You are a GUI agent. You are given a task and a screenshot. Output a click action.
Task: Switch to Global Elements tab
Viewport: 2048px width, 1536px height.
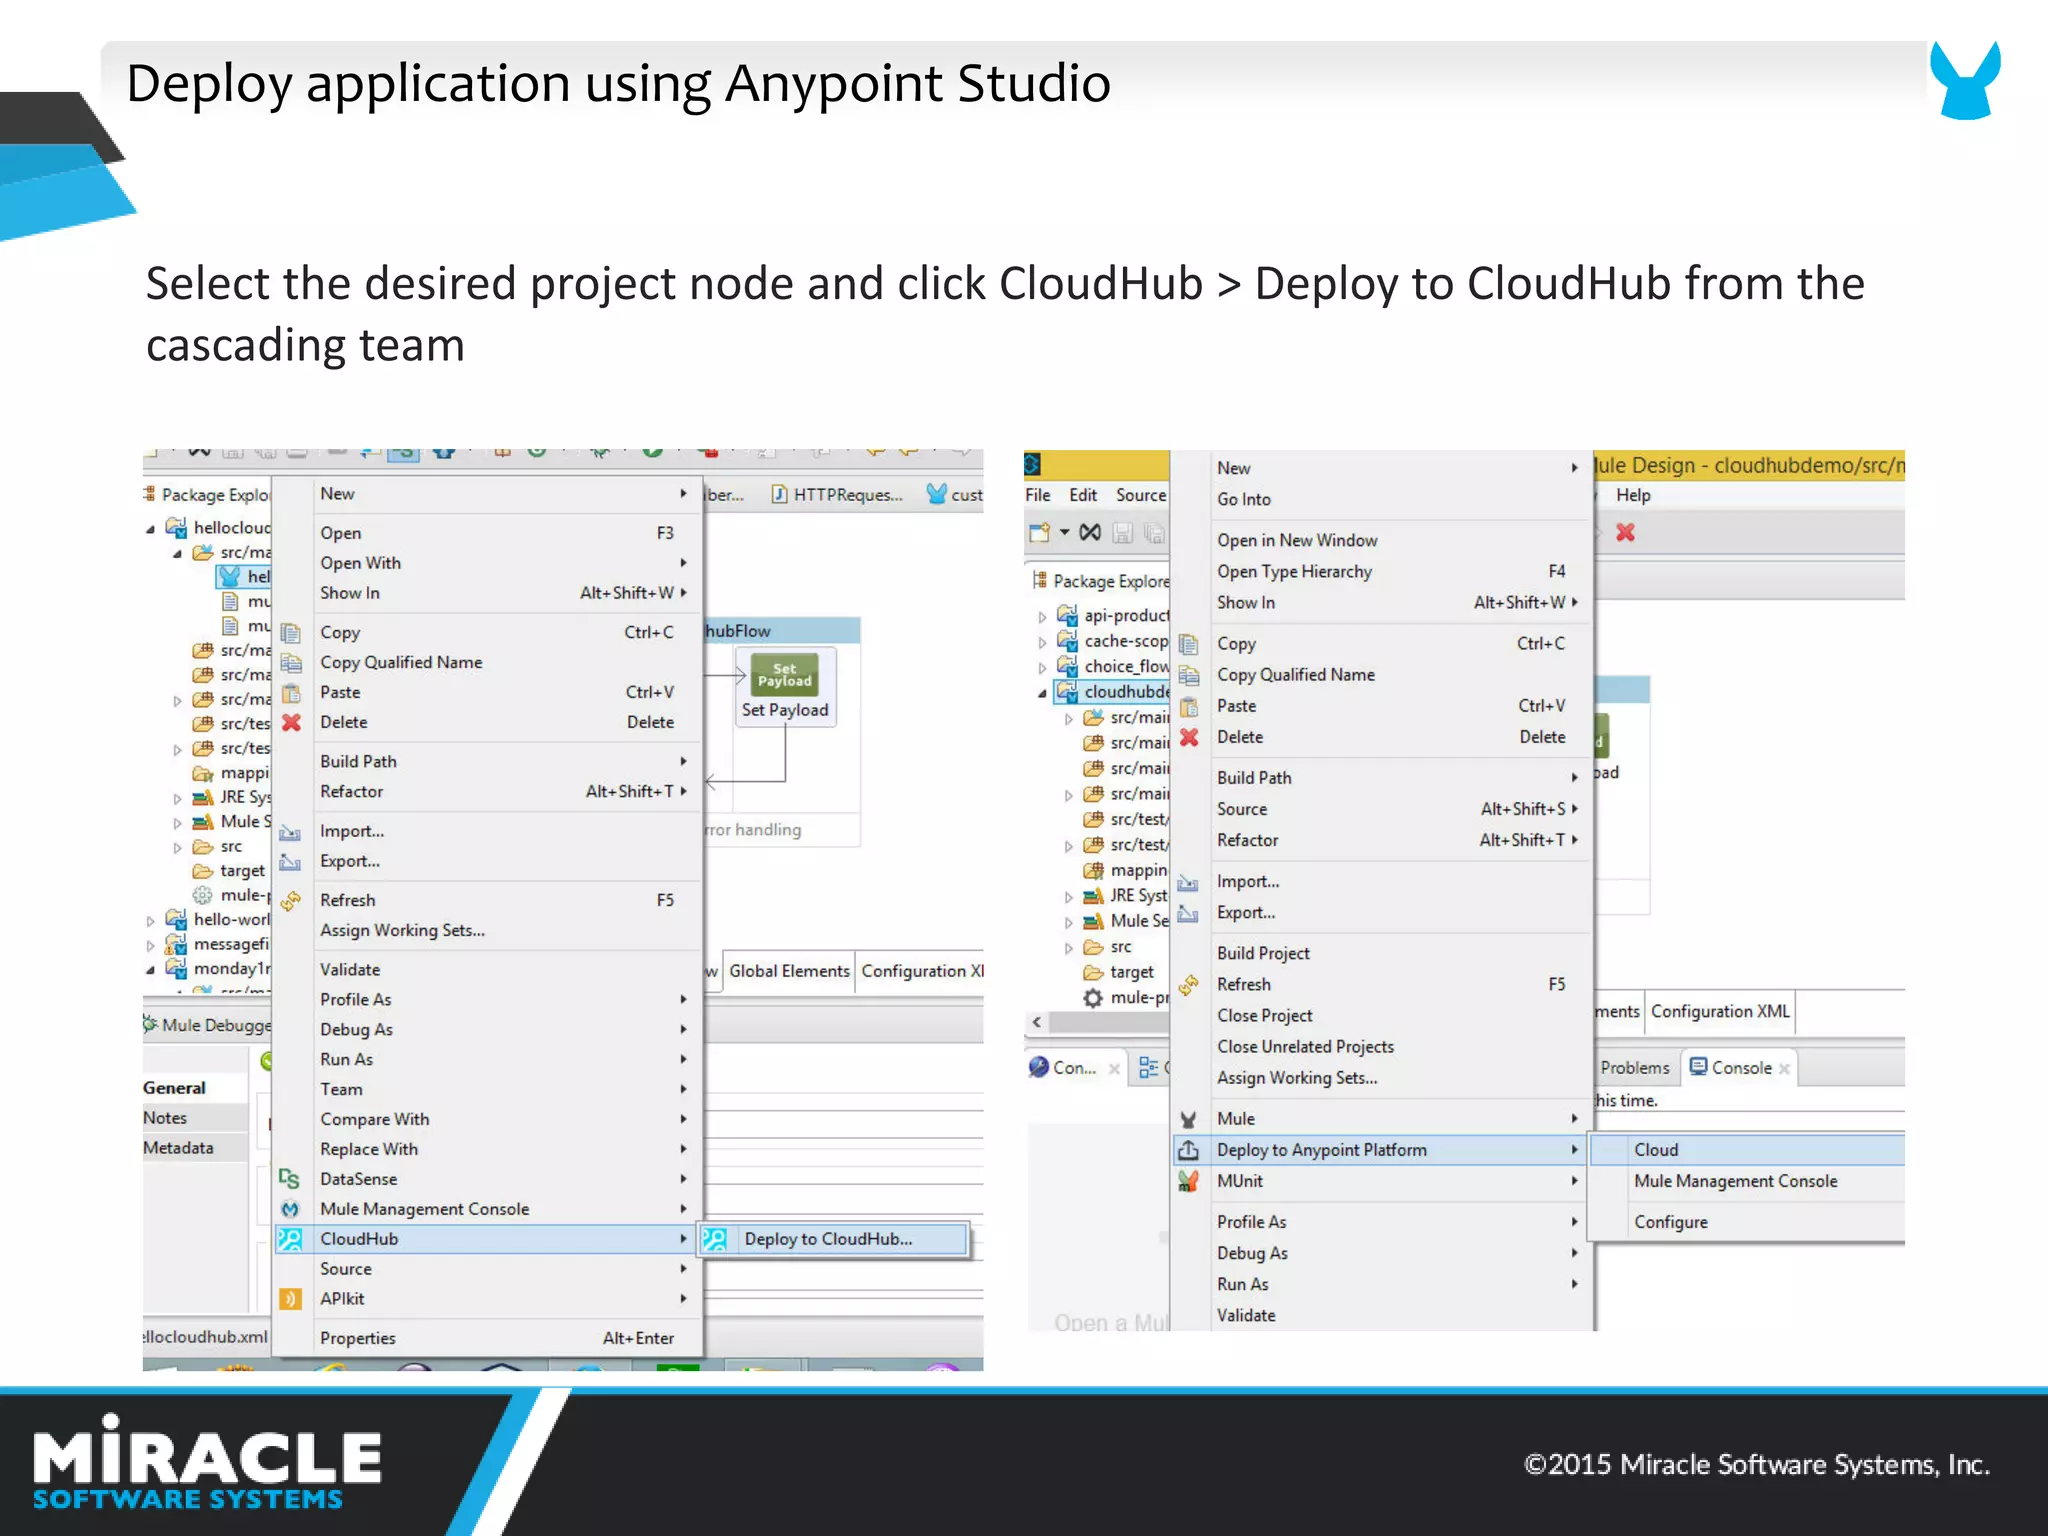[x=789, y=971]
